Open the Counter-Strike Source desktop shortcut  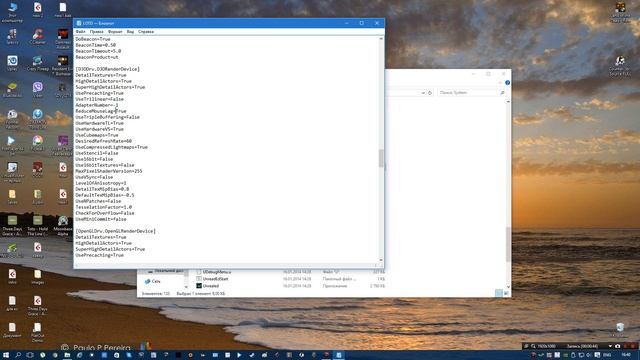point(620,65)
